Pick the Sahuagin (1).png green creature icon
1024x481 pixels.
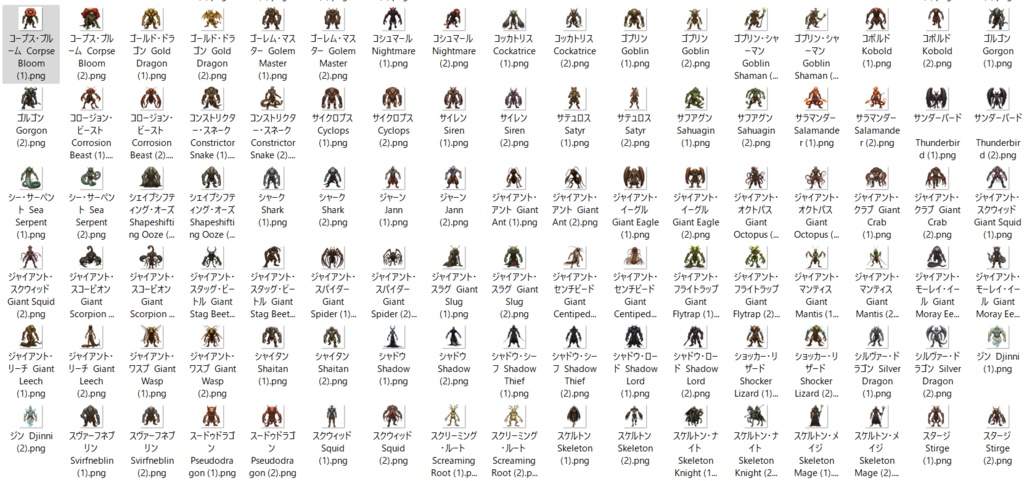coord(696,98)
